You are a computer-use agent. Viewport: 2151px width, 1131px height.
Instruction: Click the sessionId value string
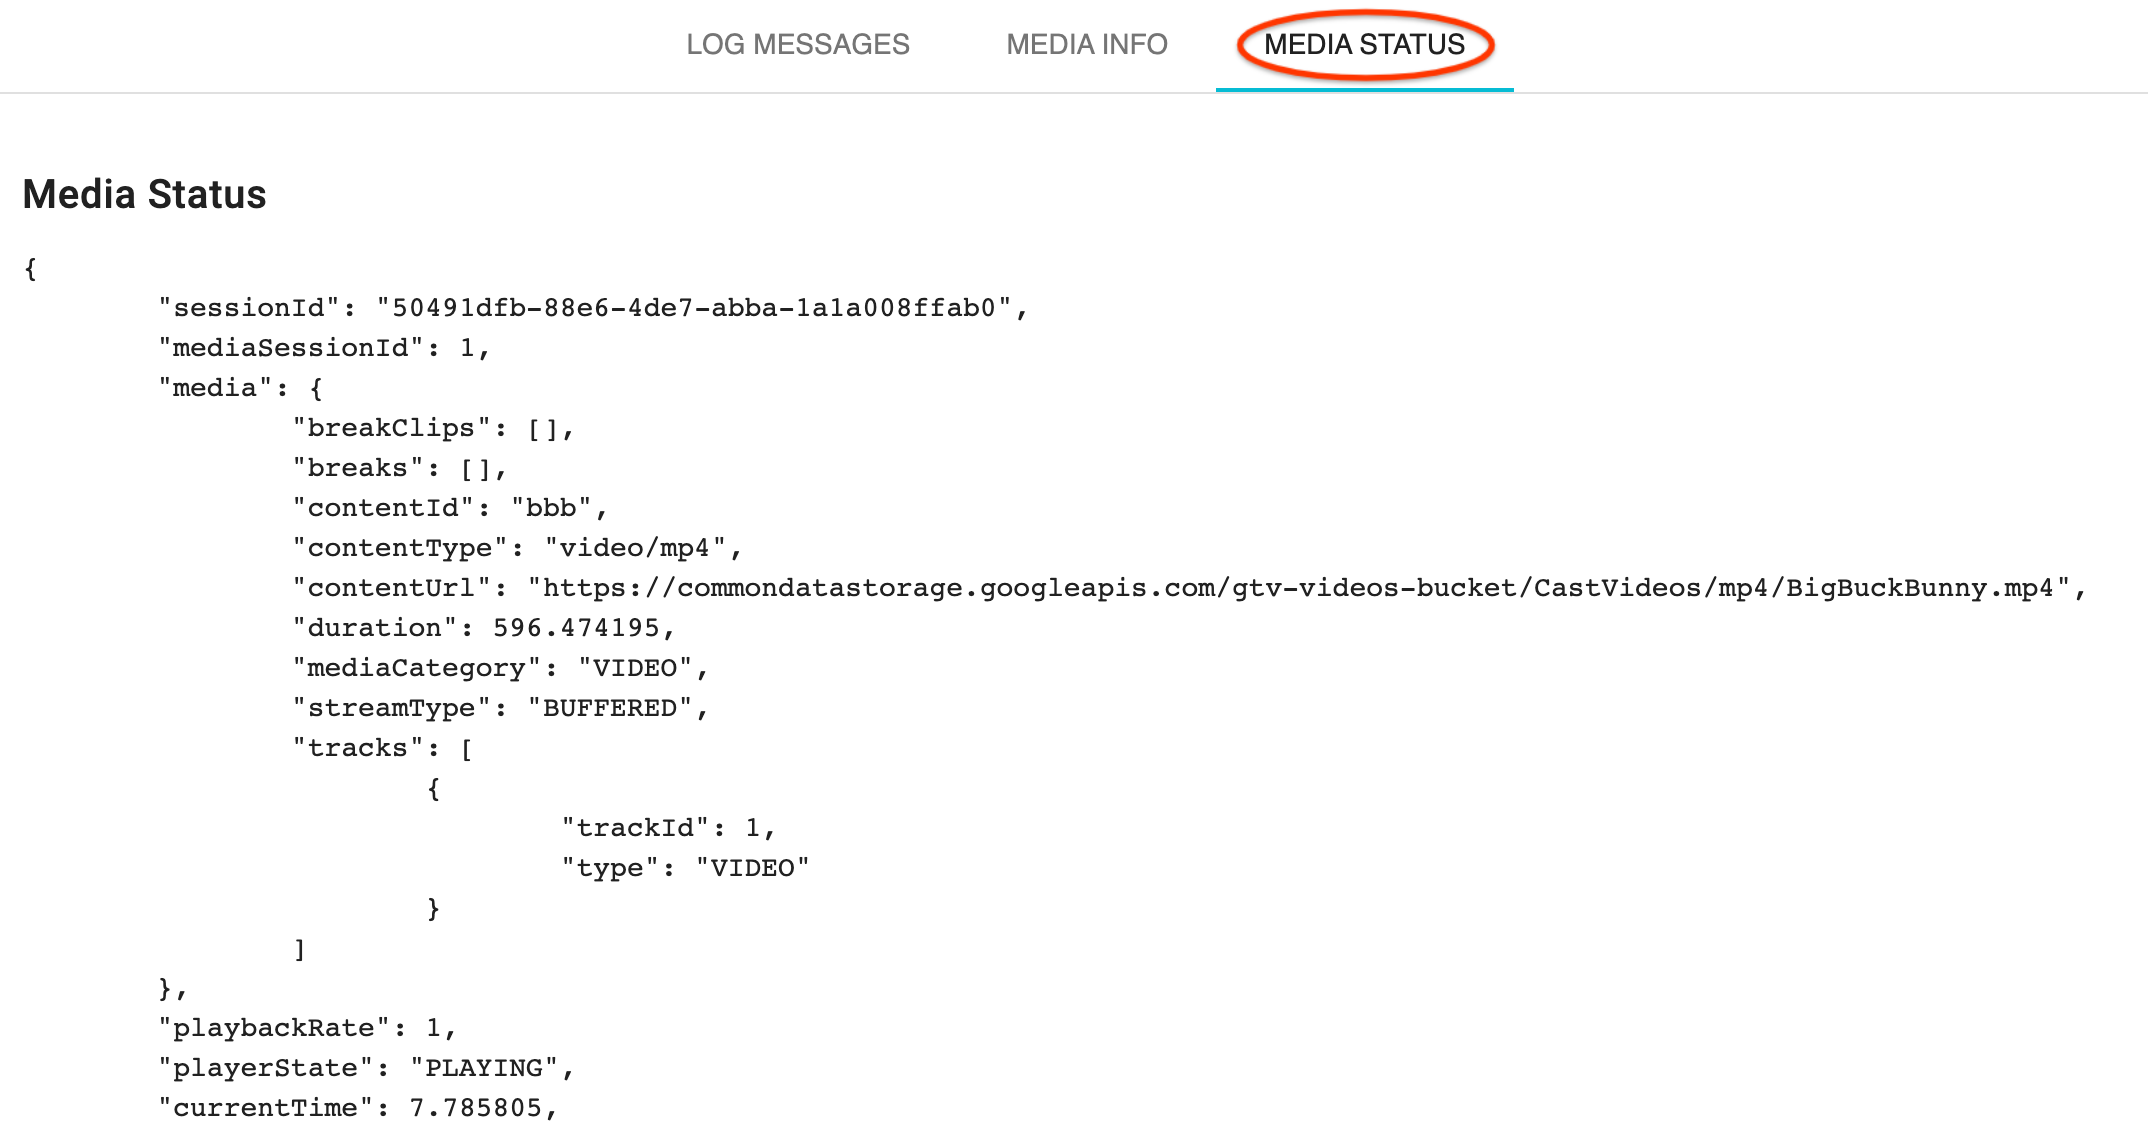tap(694, 308)
